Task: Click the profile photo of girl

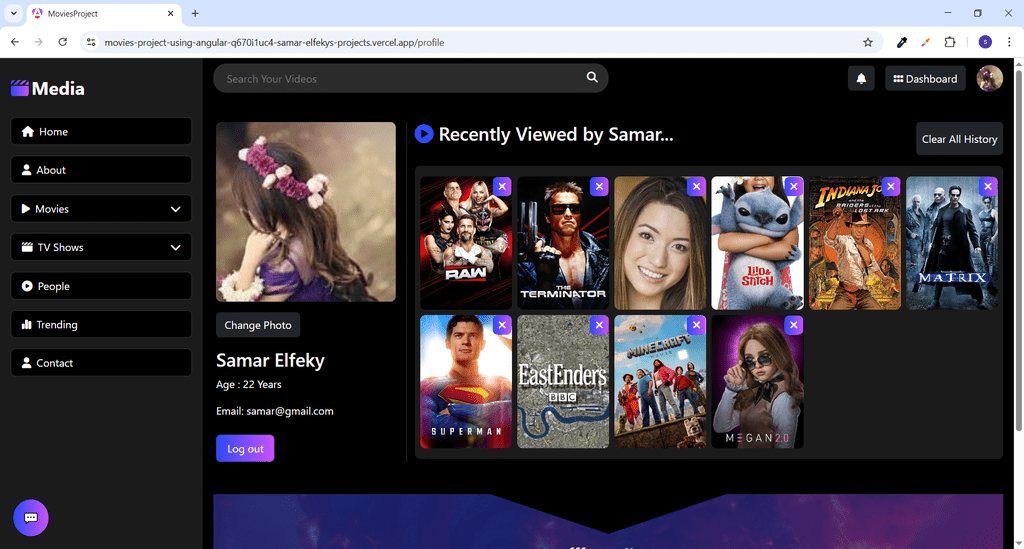Action: 306,212
